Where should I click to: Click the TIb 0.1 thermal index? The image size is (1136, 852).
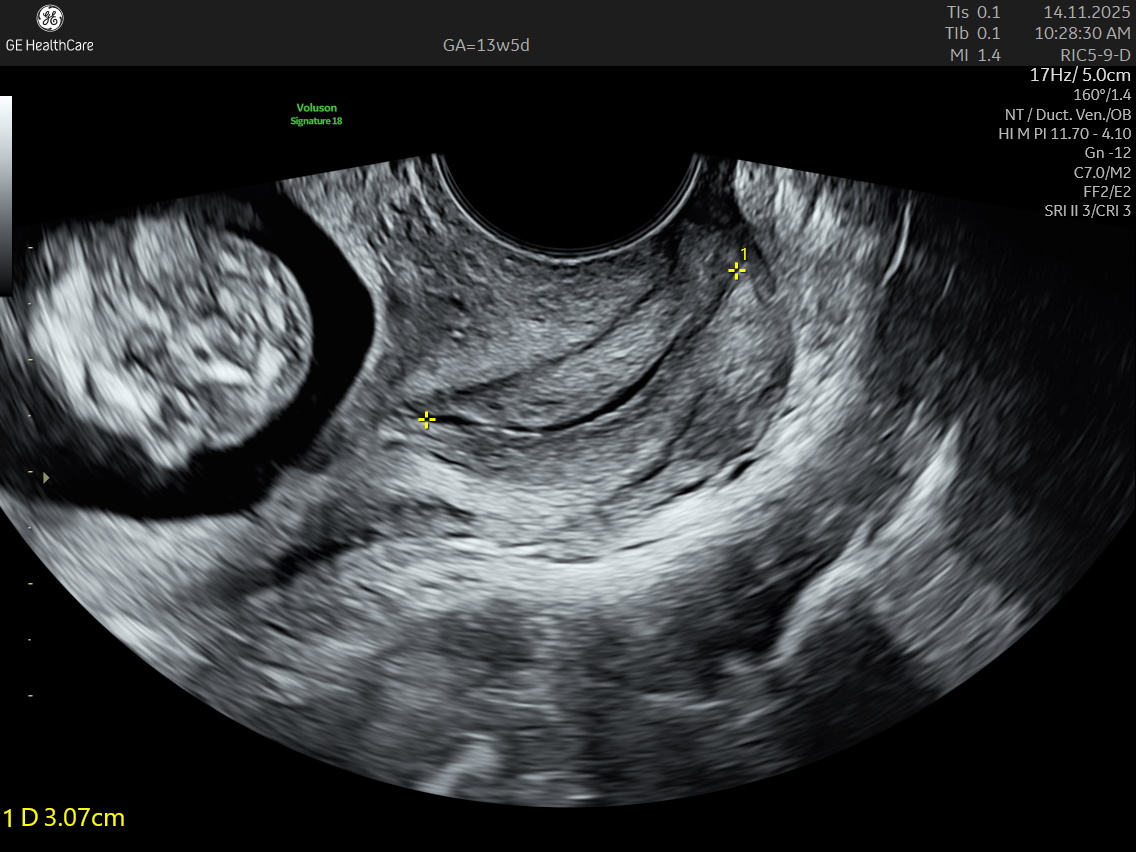pyautogui.click(x=973, y=34)
